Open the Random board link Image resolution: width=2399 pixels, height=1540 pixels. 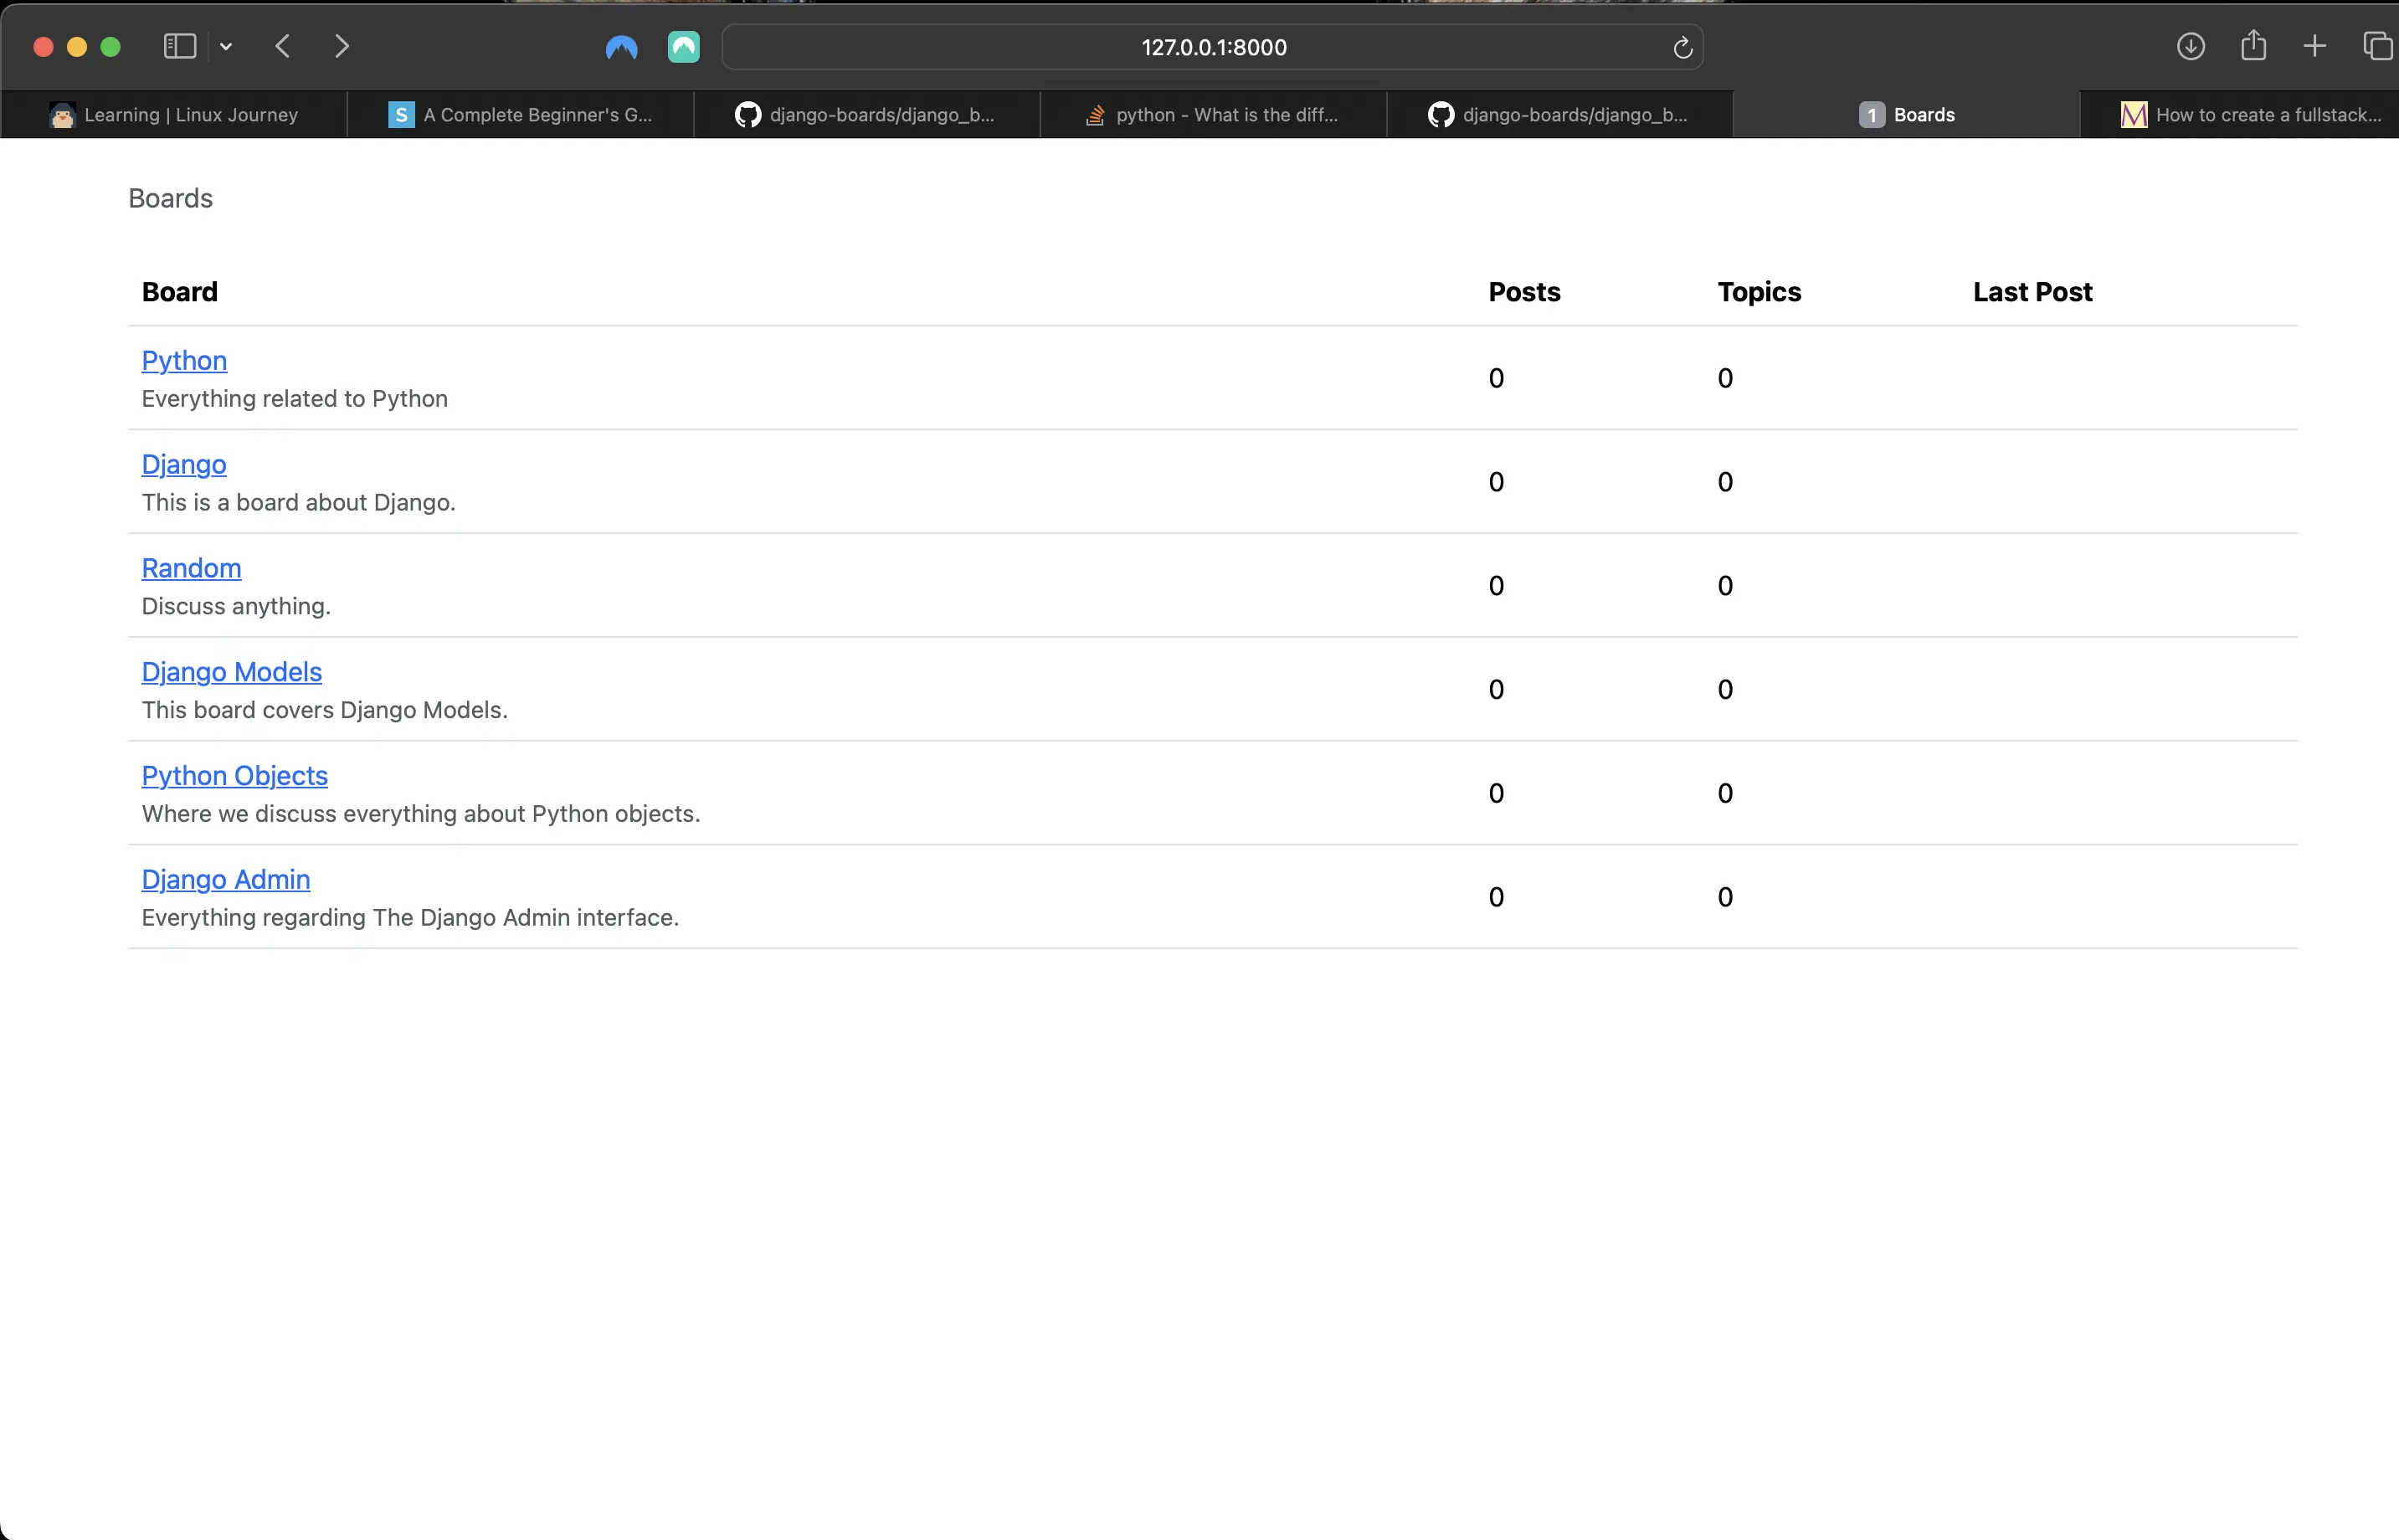tap(191, 568)
